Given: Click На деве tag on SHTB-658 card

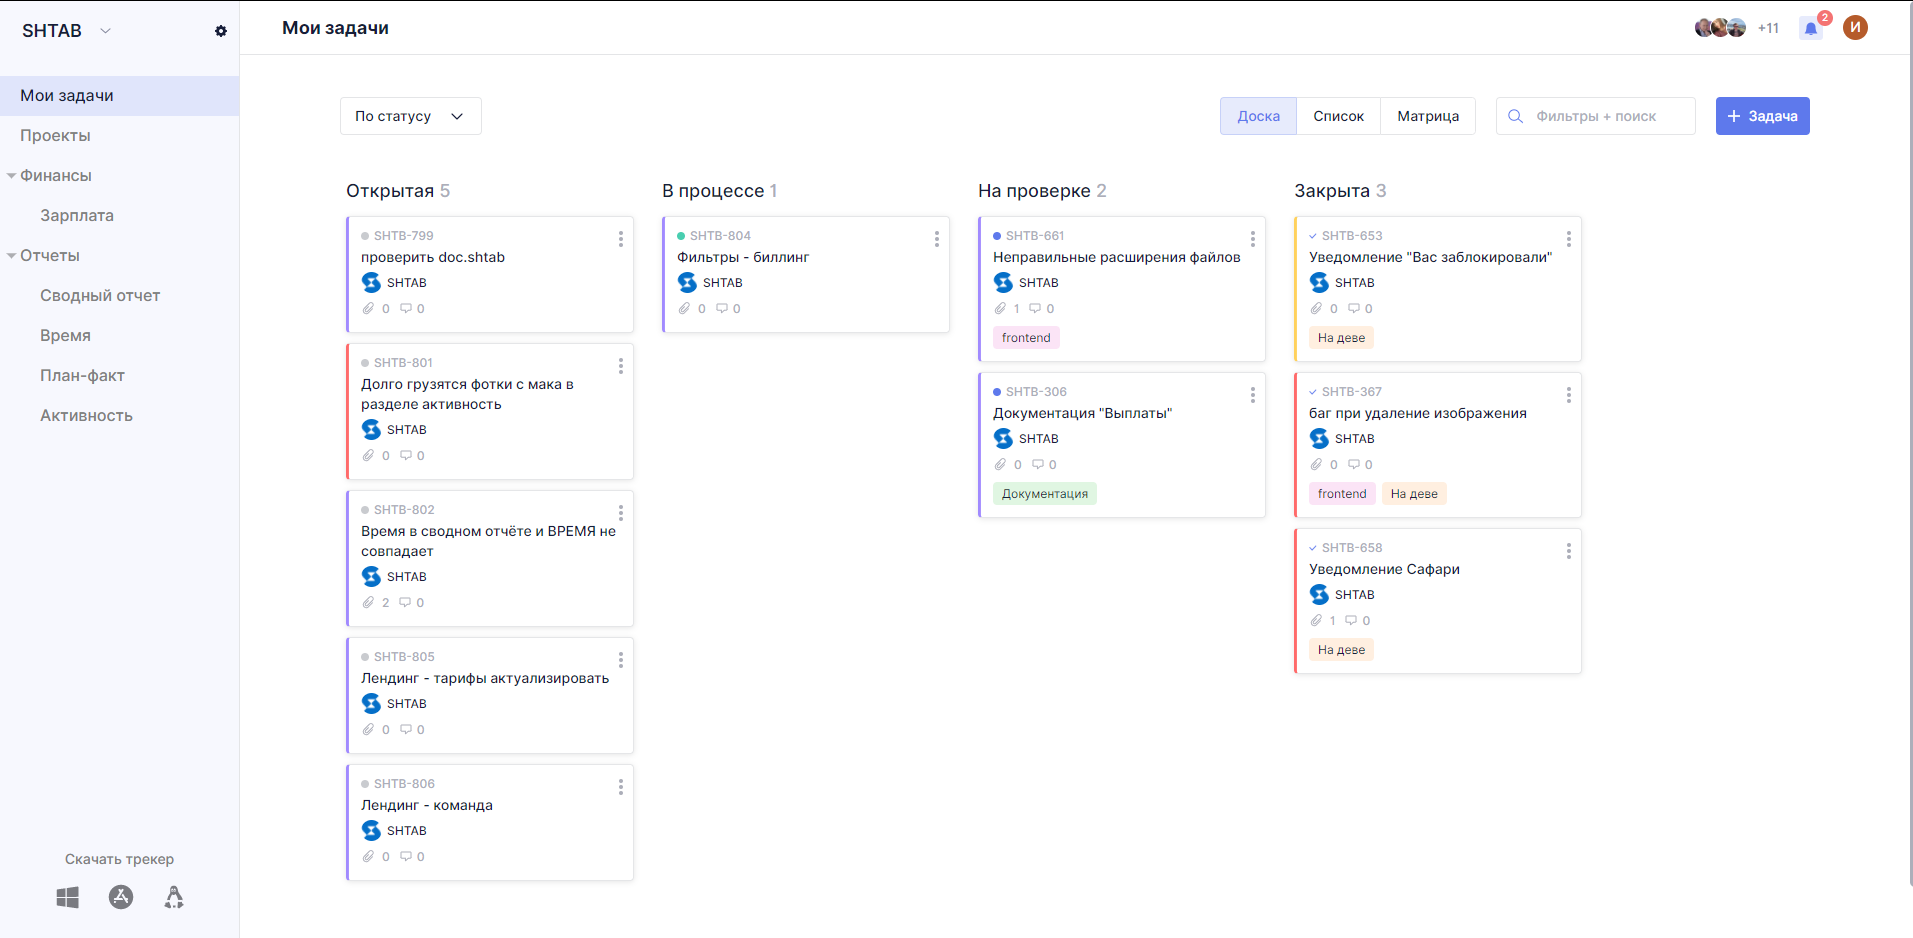Looking at the screenshot, I should click(x=1341, y=650).
